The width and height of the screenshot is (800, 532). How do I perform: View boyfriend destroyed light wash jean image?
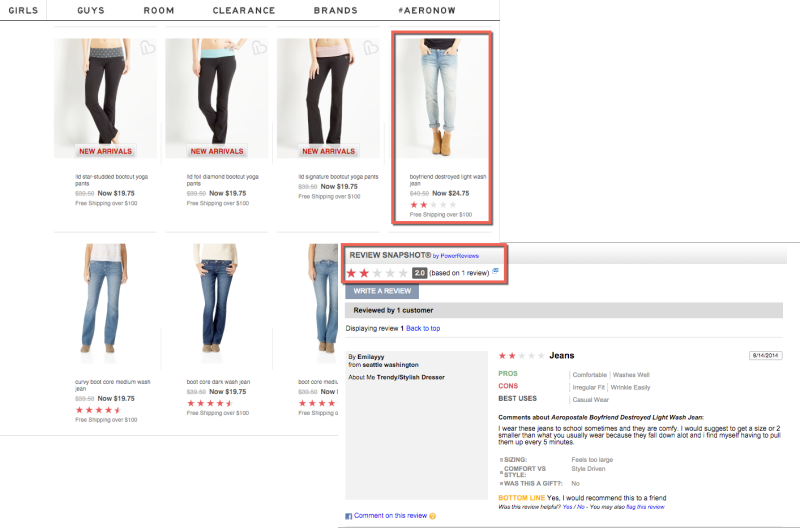click(441, 98)
